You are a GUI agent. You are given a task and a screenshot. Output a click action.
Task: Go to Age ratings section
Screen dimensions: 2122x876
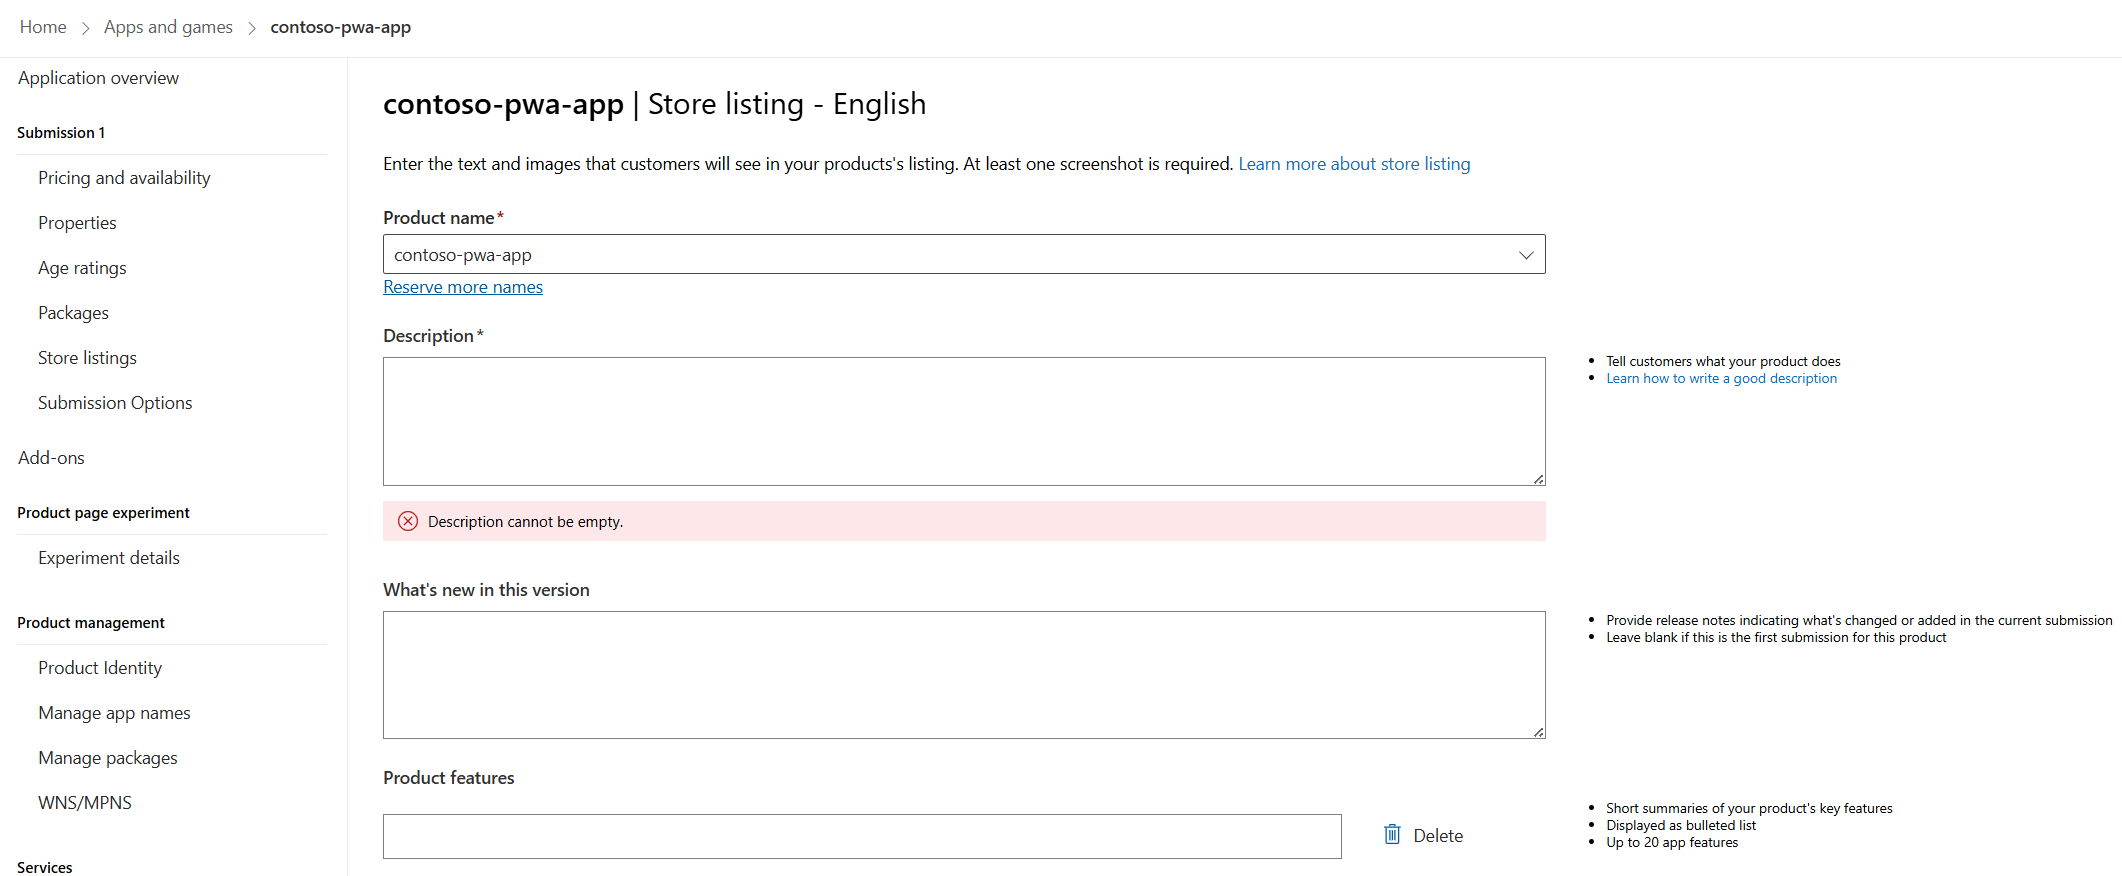click(x=82, y=268)
